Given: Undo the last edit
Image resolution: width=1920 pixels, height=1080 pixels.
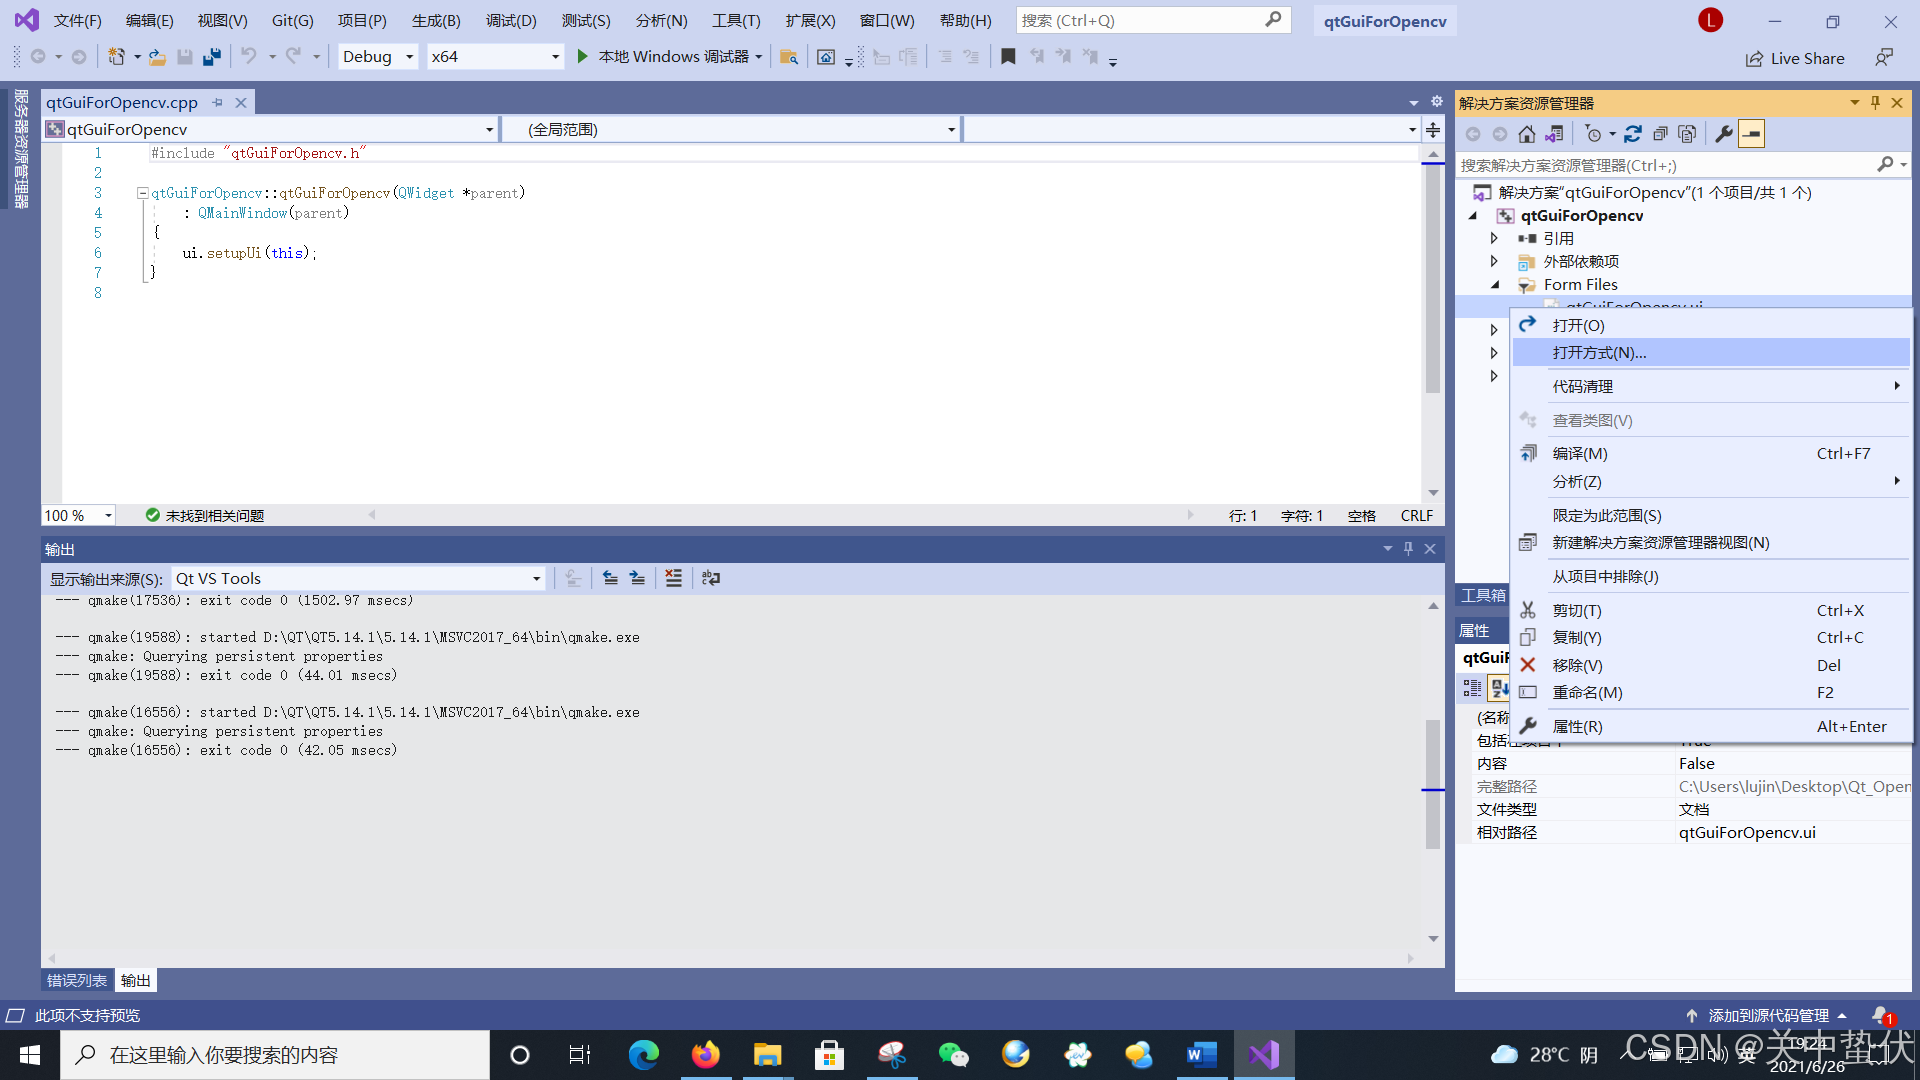Looking at the screenshot, I should pyautogui.click(x=249, y=56).
